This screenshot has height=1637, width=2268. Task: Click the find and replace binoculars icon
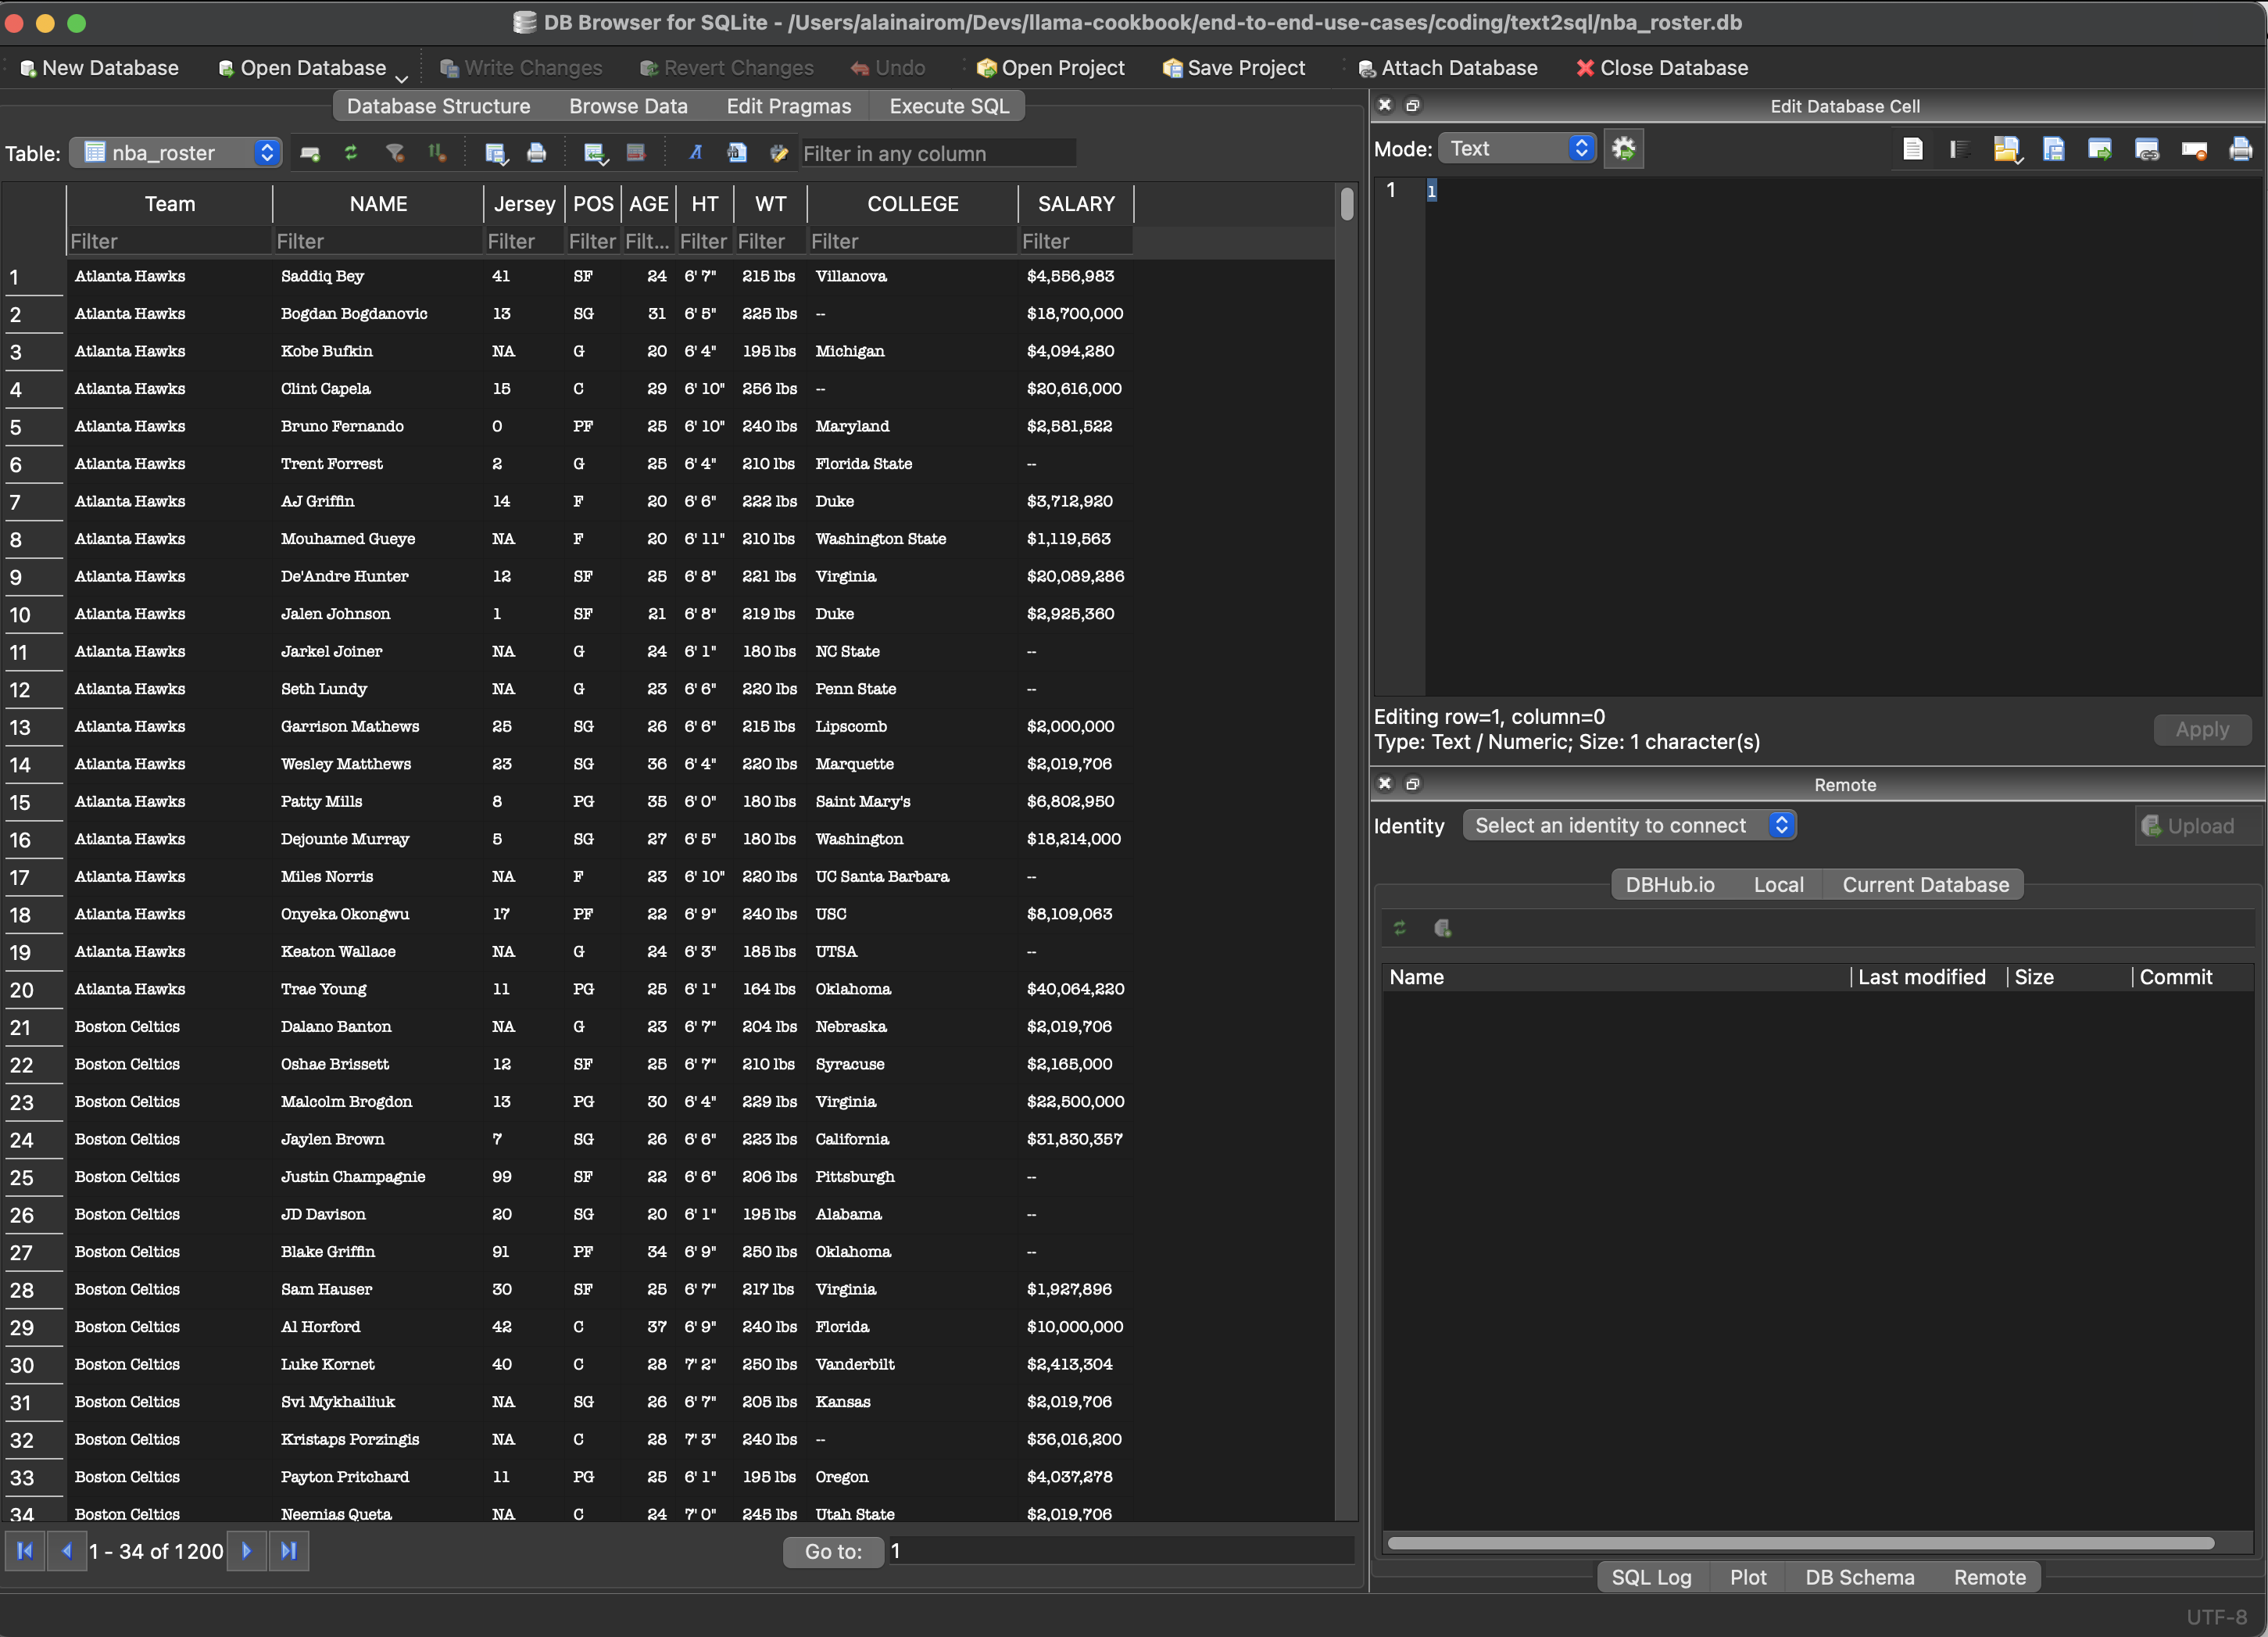(737, 153)
